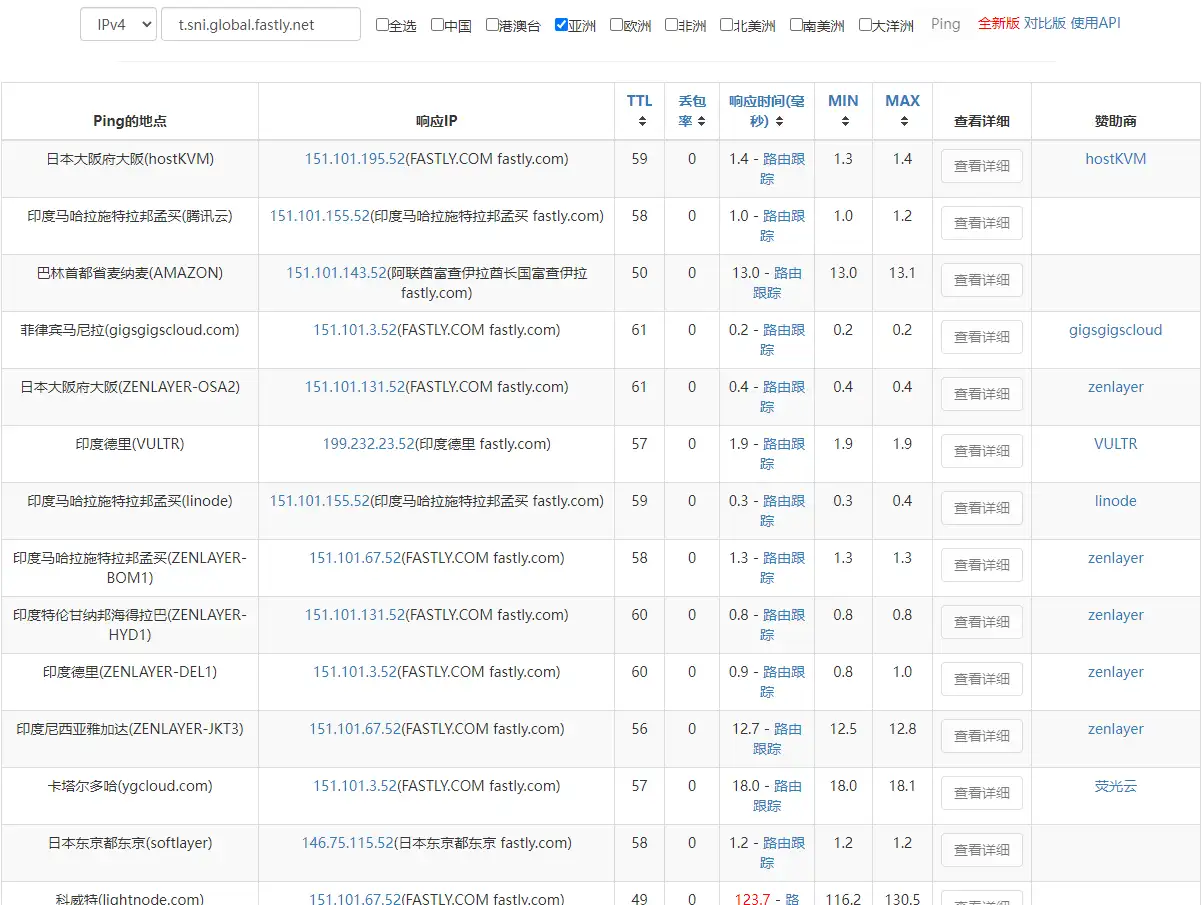Click 查看详细 for 印度马哈拉施特拉邦孟买(腾讯云)
1203x905 pixels.
pyautogui.click(x=981, y=223)
